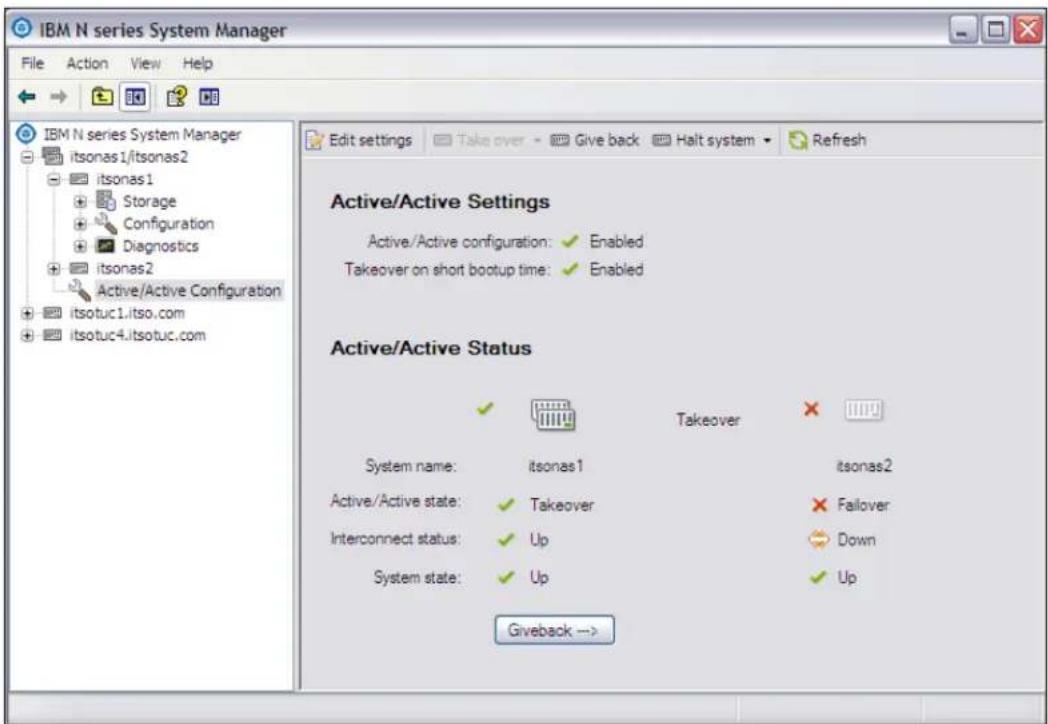Open the Action menu
The image size is (1048, 724).
click(87, 64)
